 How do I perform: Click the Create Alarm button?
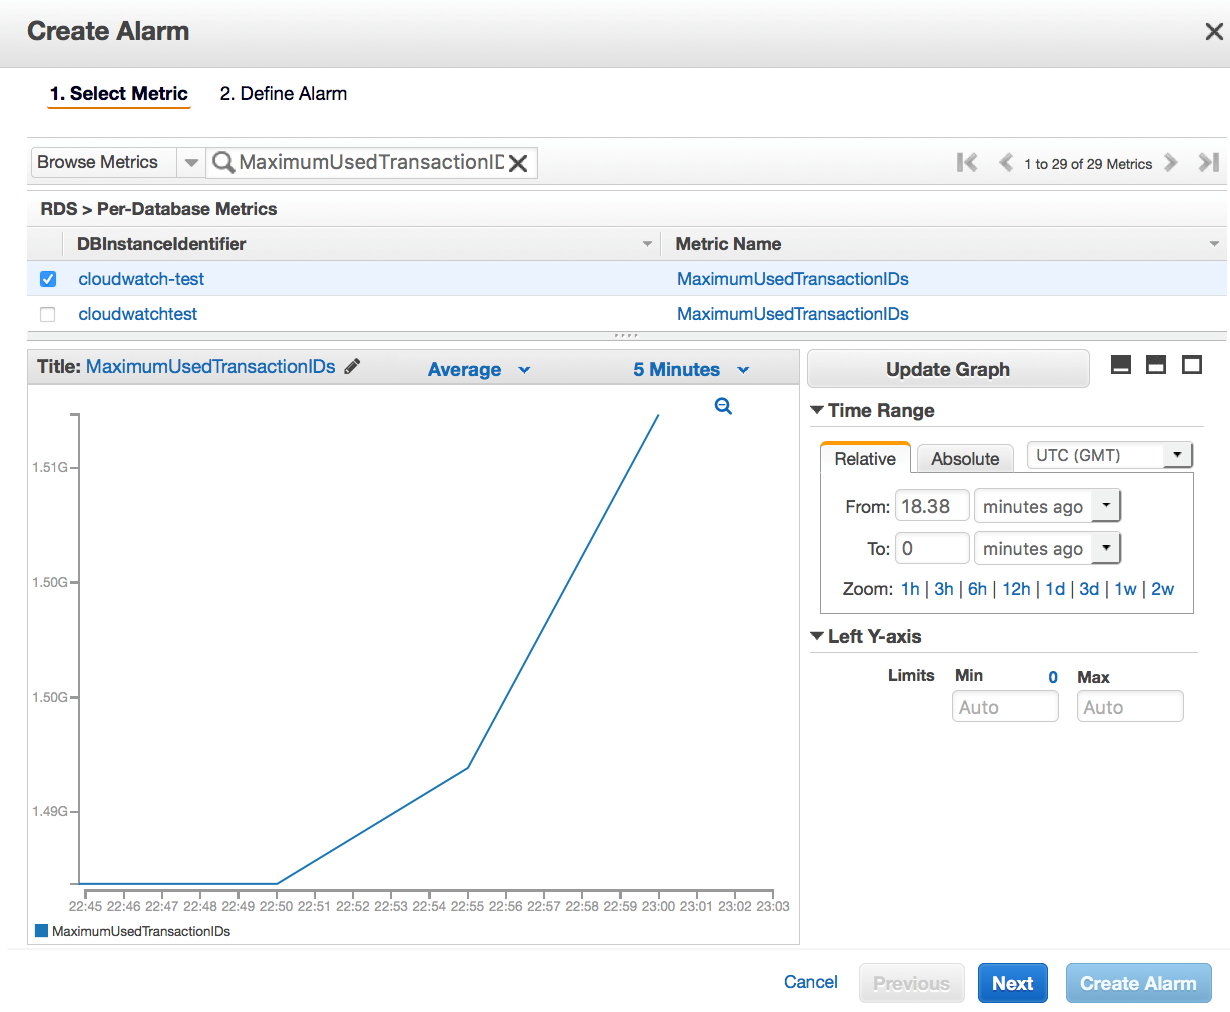[1138, 983]
